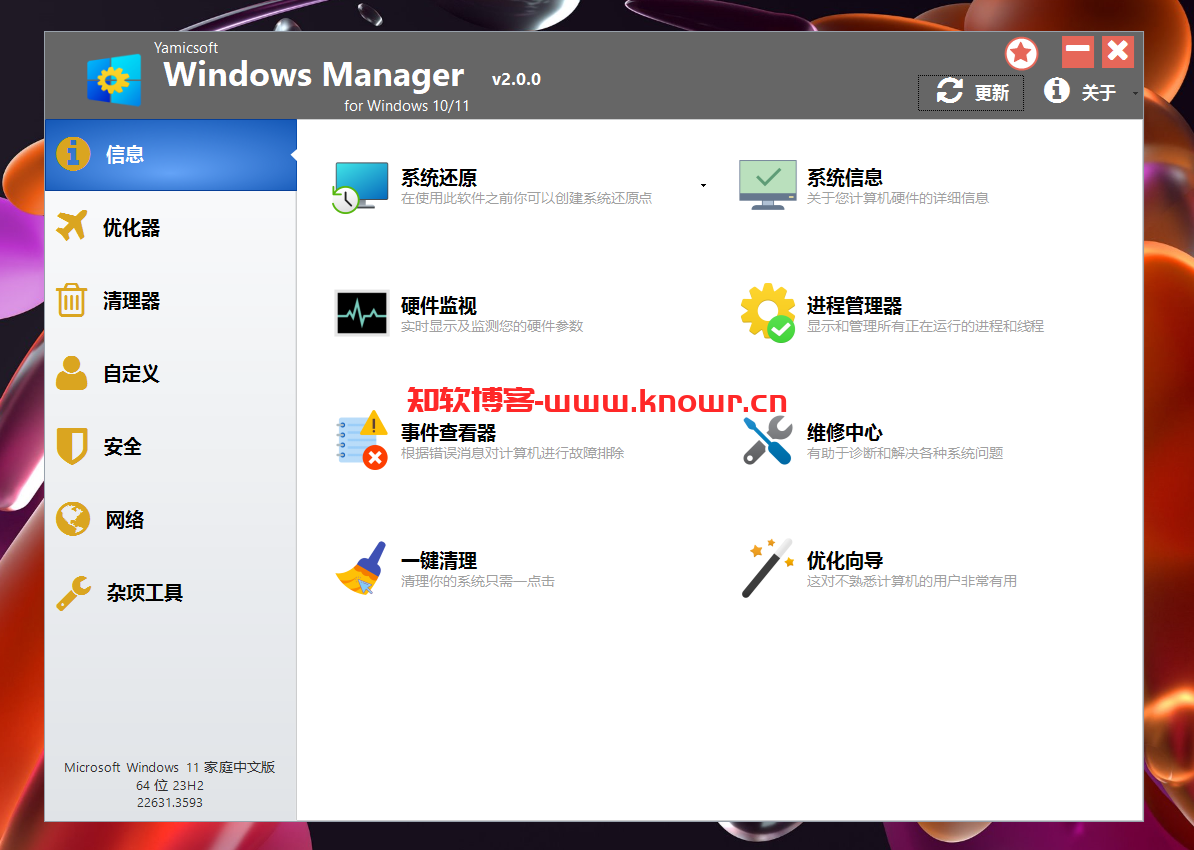The width and height of the screenshot is (1194, 850).
Task: Click the 自定义 person icon
Action: [x=72, y=372]
